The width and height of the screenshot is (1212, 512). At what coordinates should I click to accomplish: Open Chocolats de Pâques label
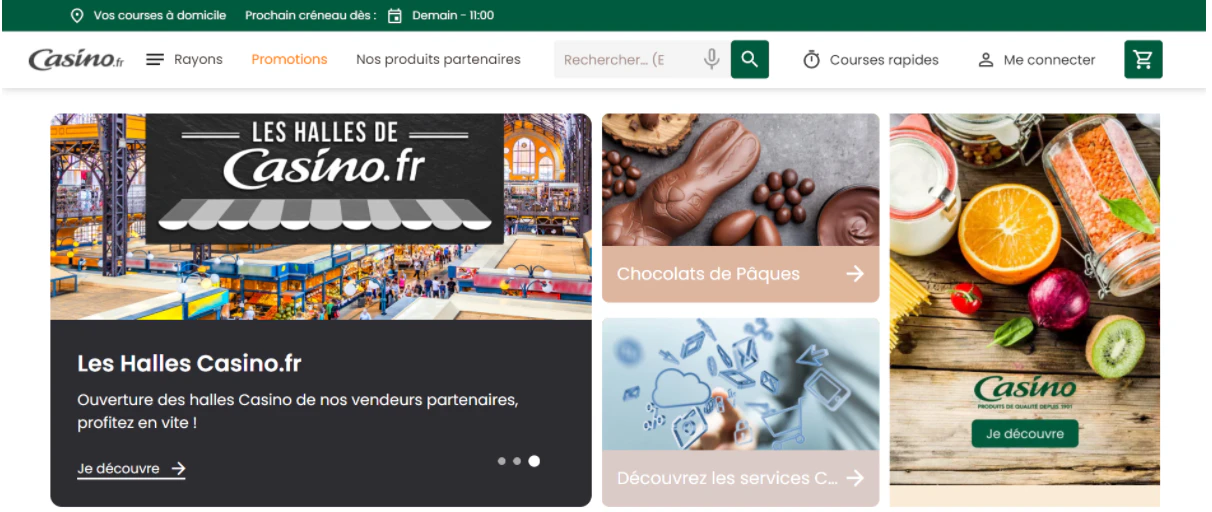point(708,273)
